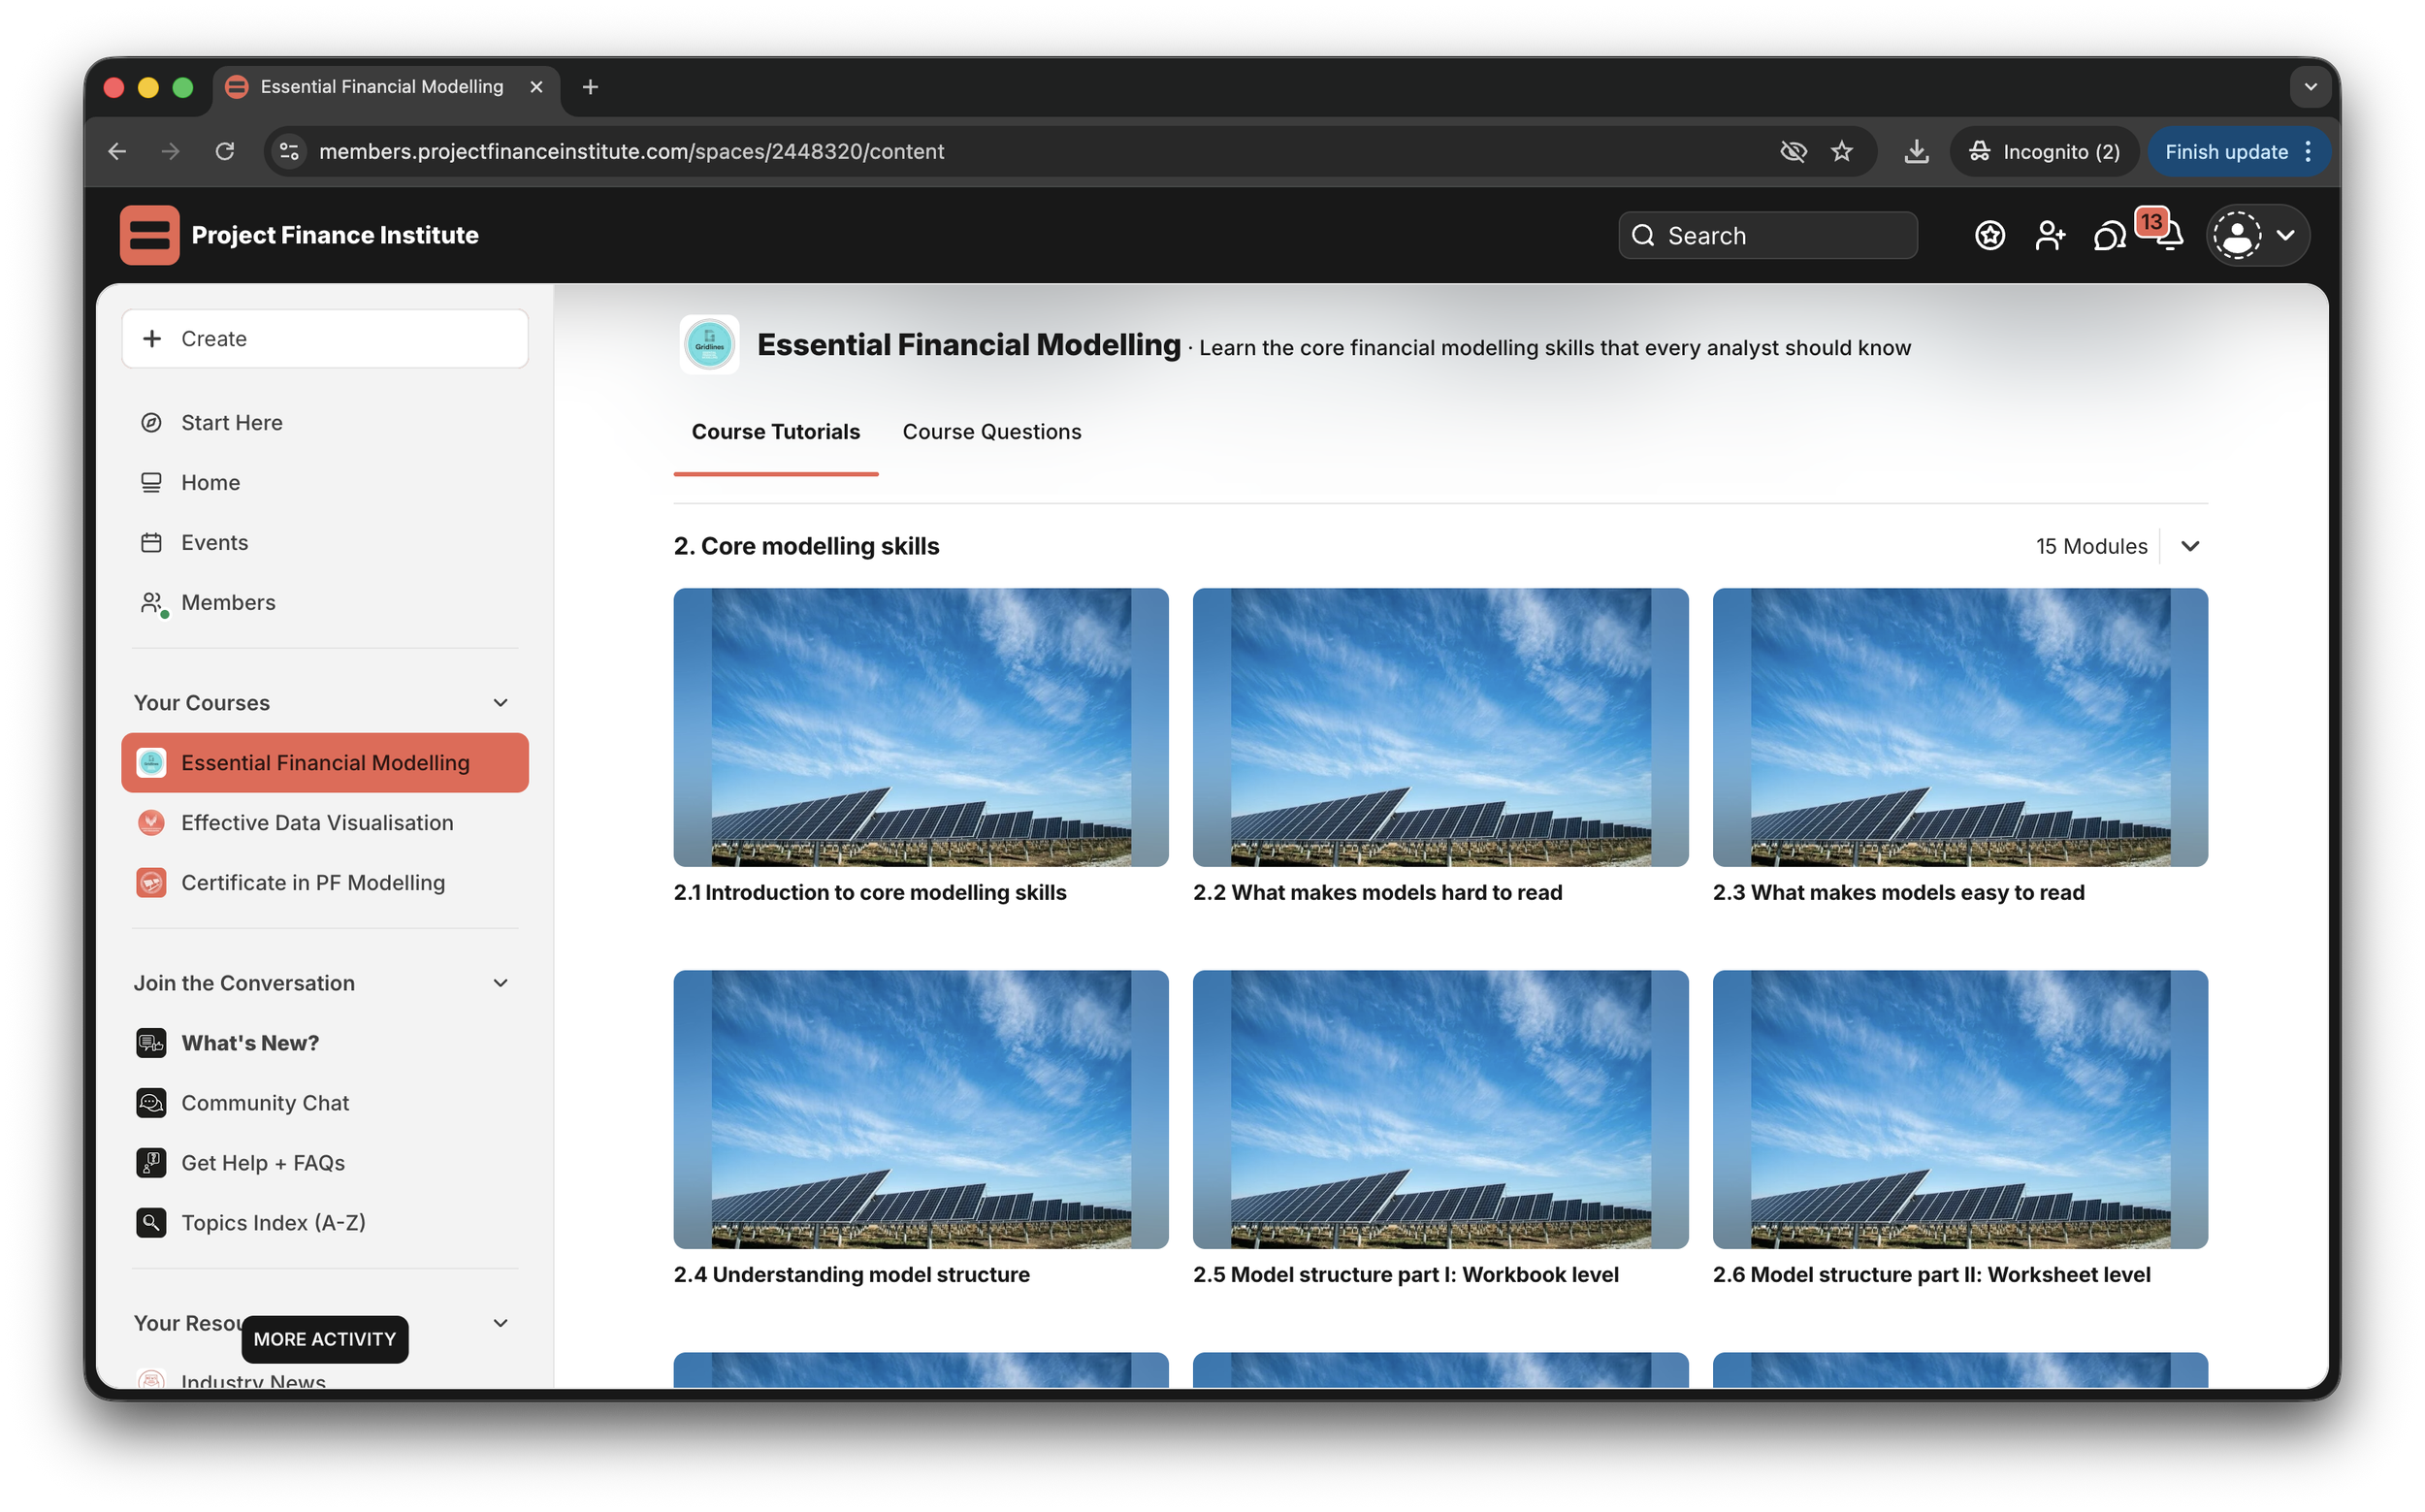Bookmark this page with star icon
2425x1512 pixels.
(1841, 151)
